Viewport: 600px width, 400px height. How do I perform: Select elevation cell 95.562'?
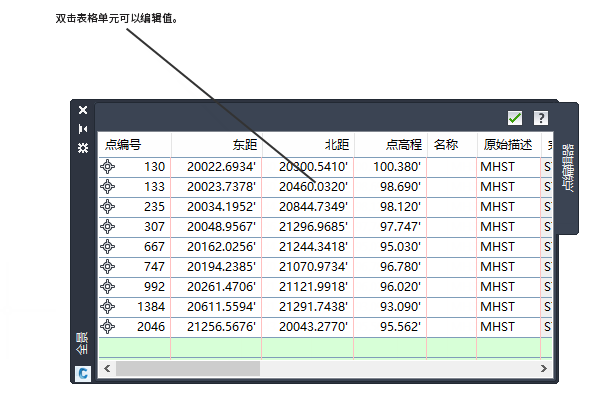pos(390,327)
